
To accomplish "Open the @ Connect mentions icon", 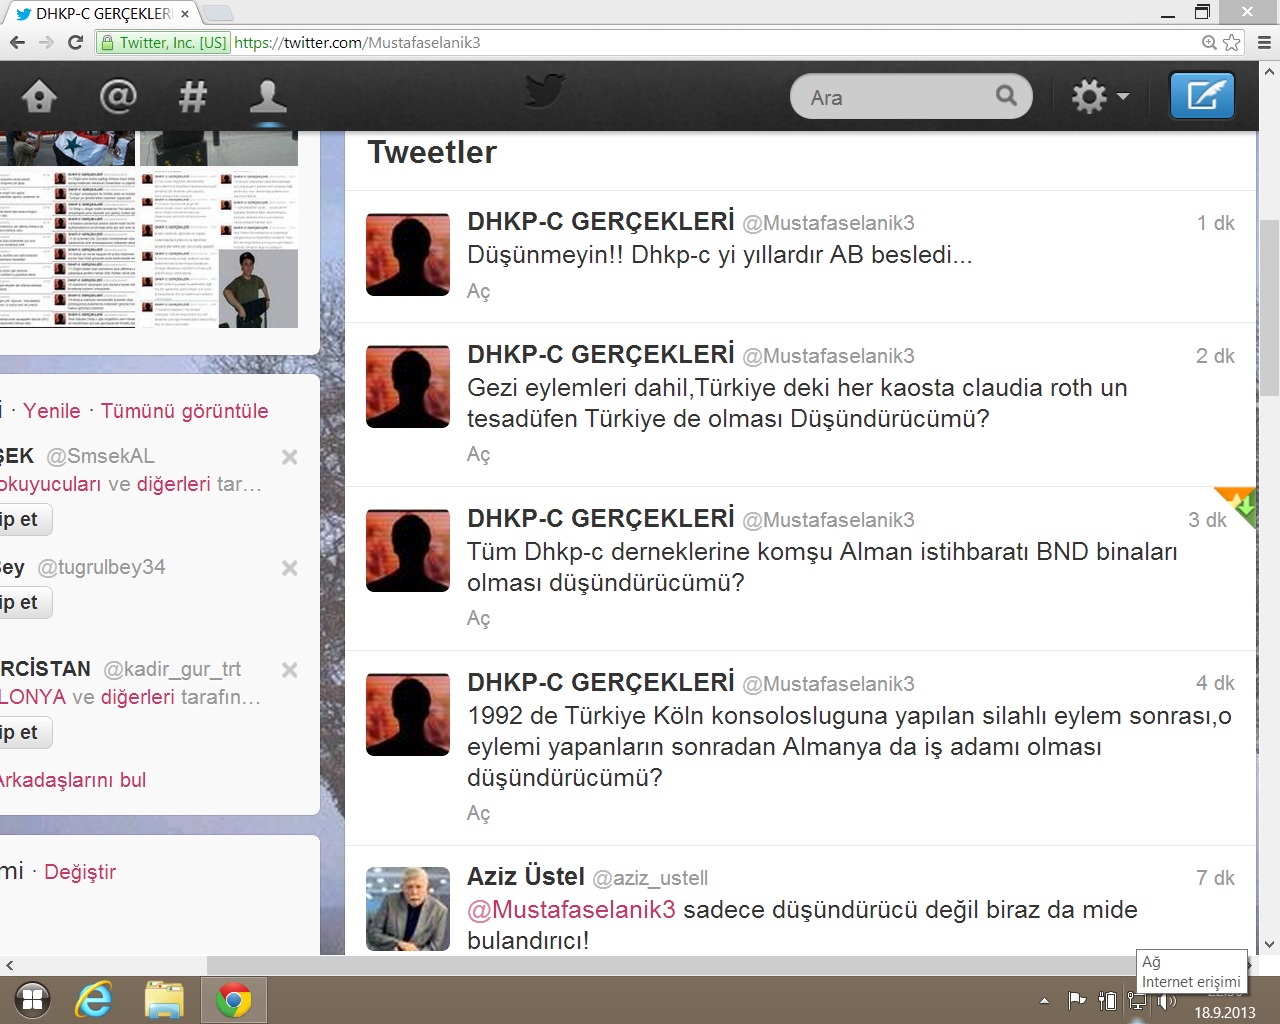I will coord(118,96).
